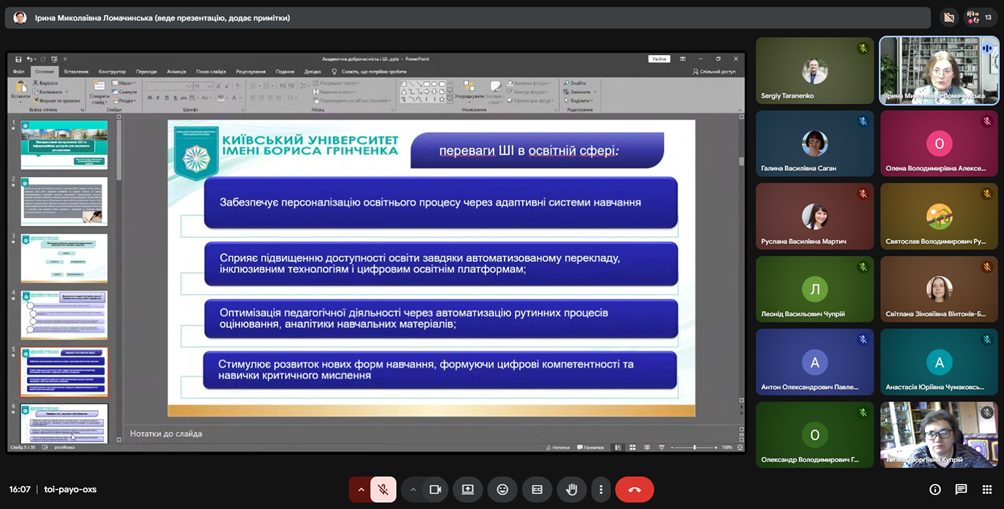Click the crossed-out camera icon at top right
The image size is (1004, 509).
click(949, 17)
